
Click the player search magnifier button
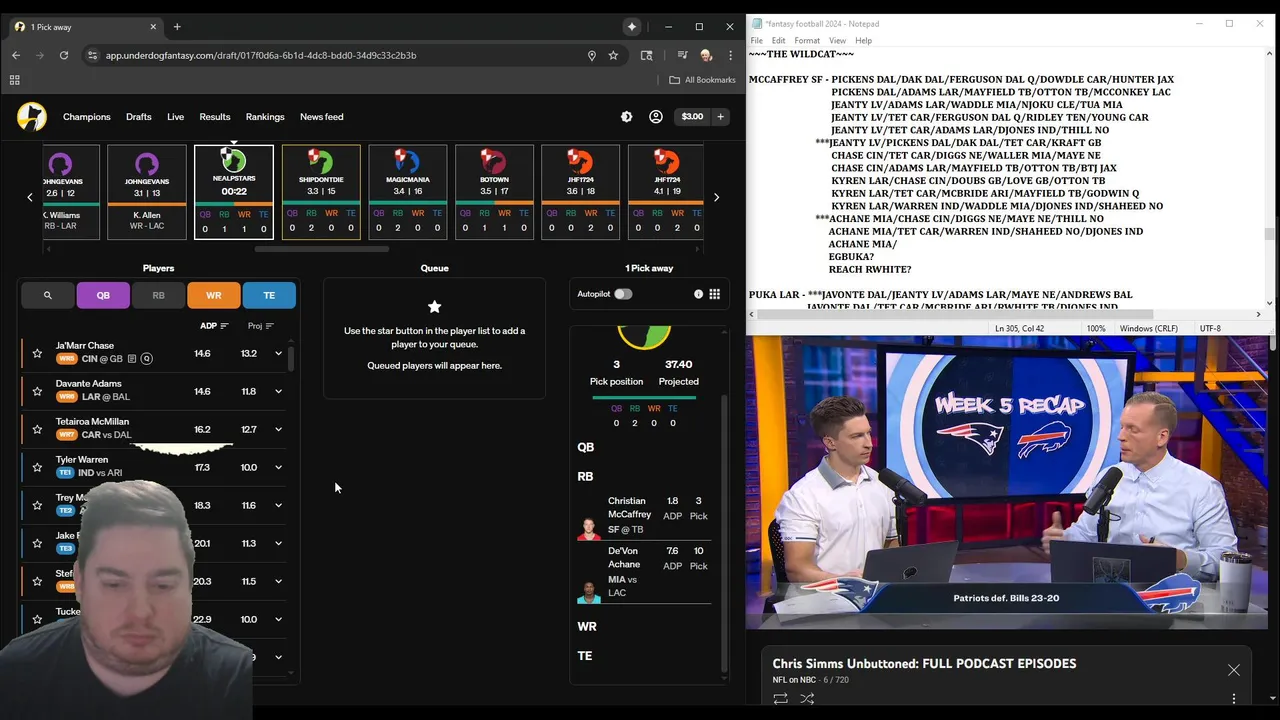pos(47,295)
